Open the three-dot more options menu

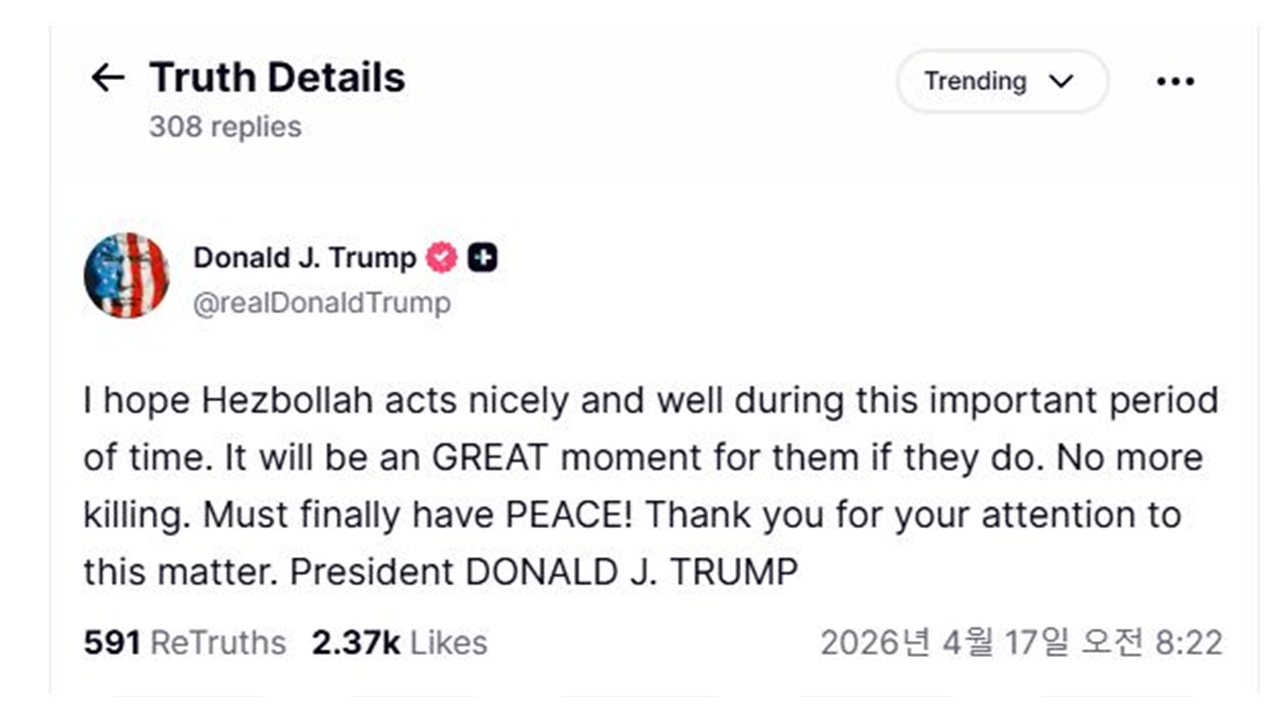click(x=1175, y=82)
